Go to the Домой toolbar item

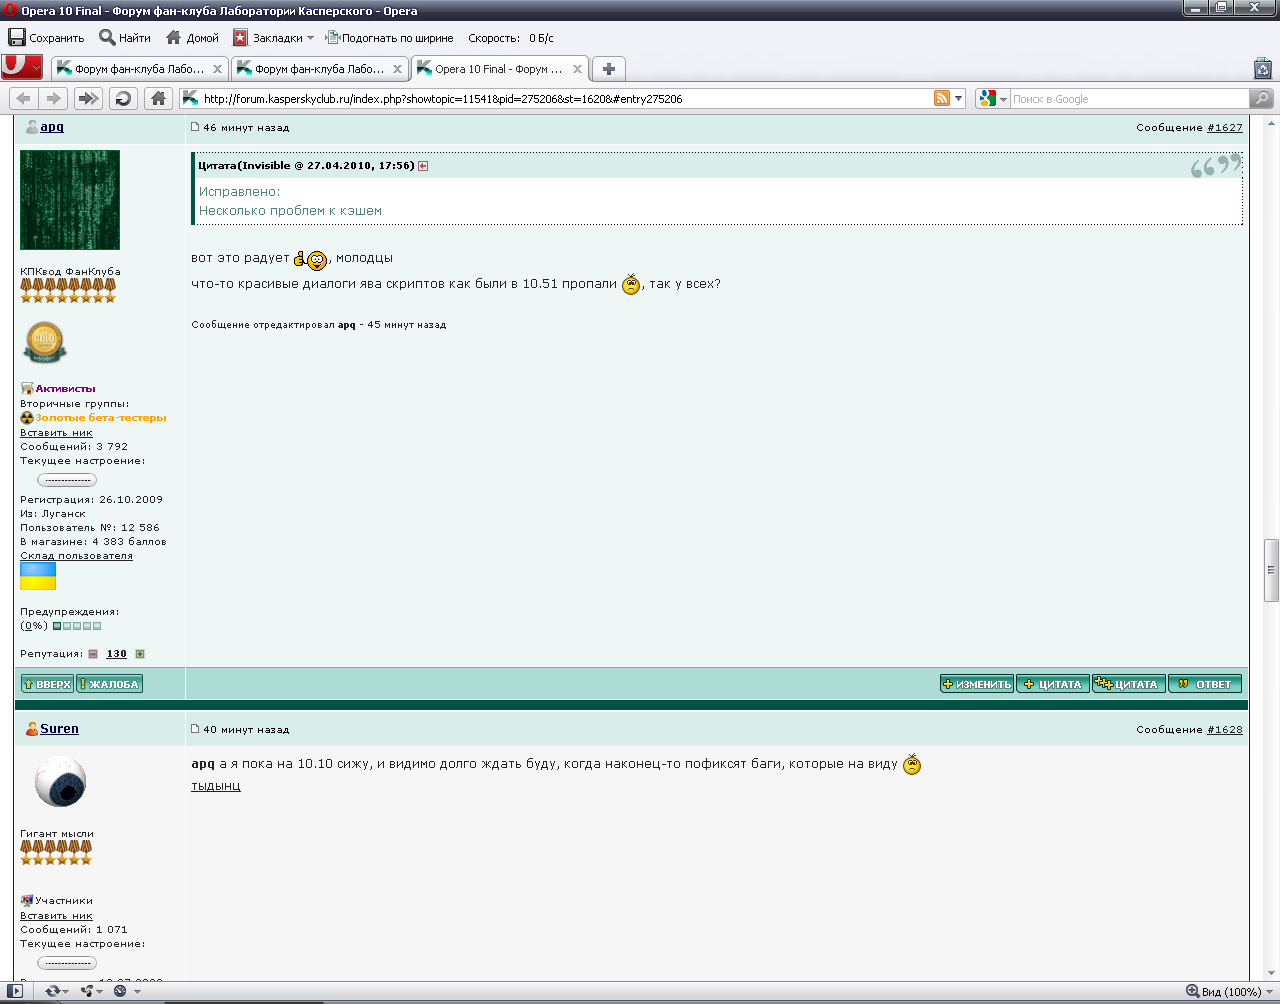pyautogui.click(x=192, y=38)
